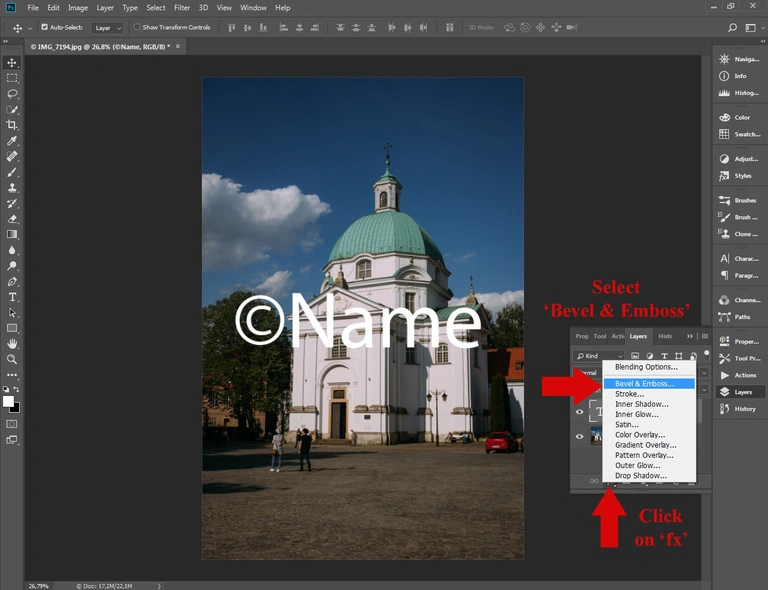Open the Swatches panel button
Viewport: 768px width, 590px height.
point(740,134)
